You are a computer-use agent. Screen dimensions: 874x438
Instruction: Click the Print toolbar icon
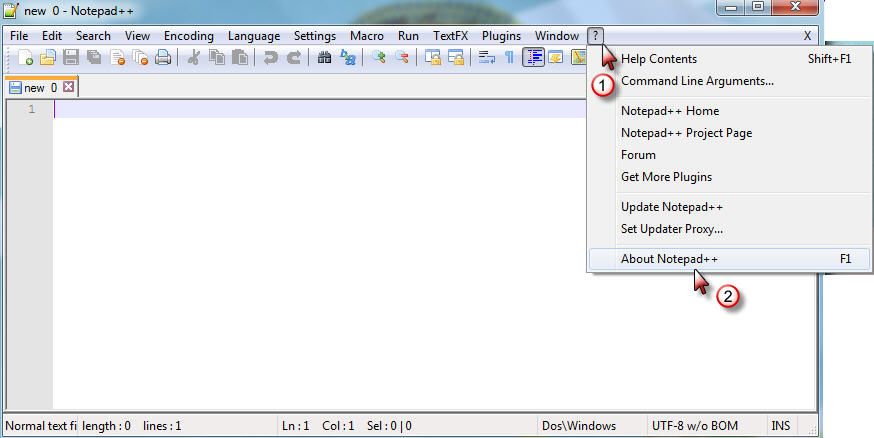click(x=163, y=57)
